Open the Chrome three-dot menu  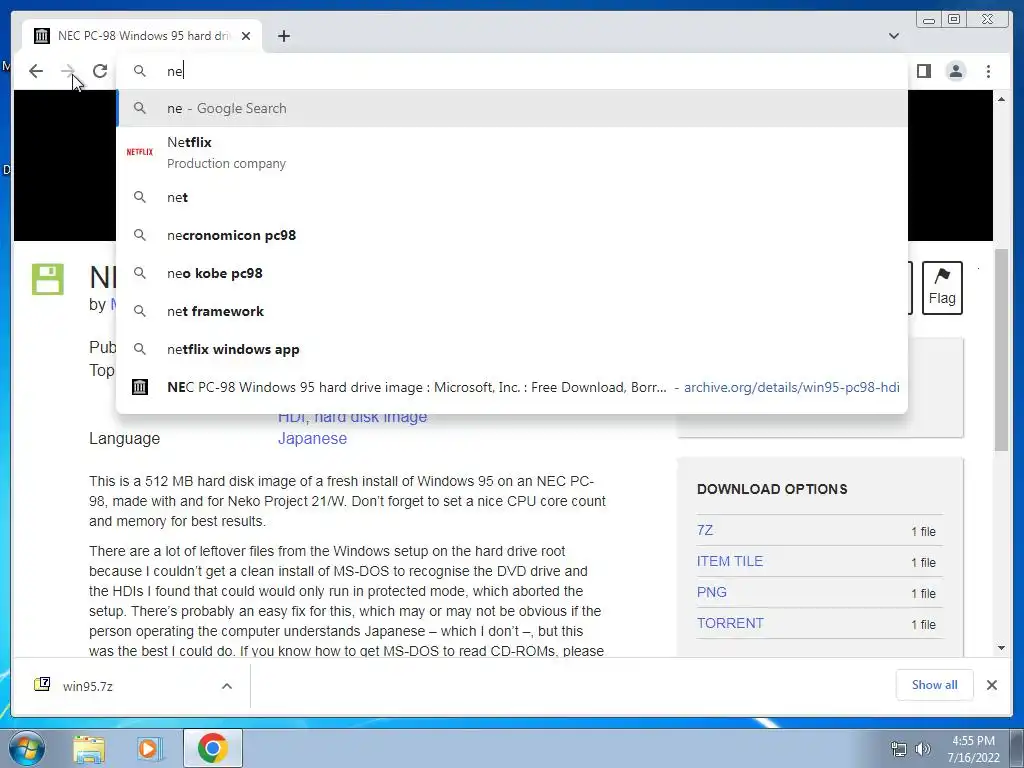(x=988, y=71)
